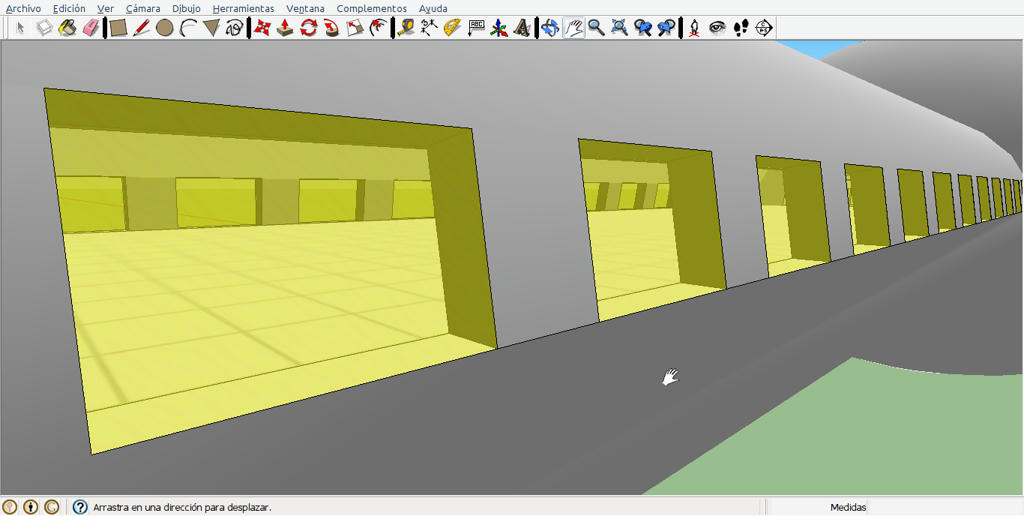Screen dimensions: 1024x516
Task: Expand the Ventana menu
Action: tap(305, 8)
